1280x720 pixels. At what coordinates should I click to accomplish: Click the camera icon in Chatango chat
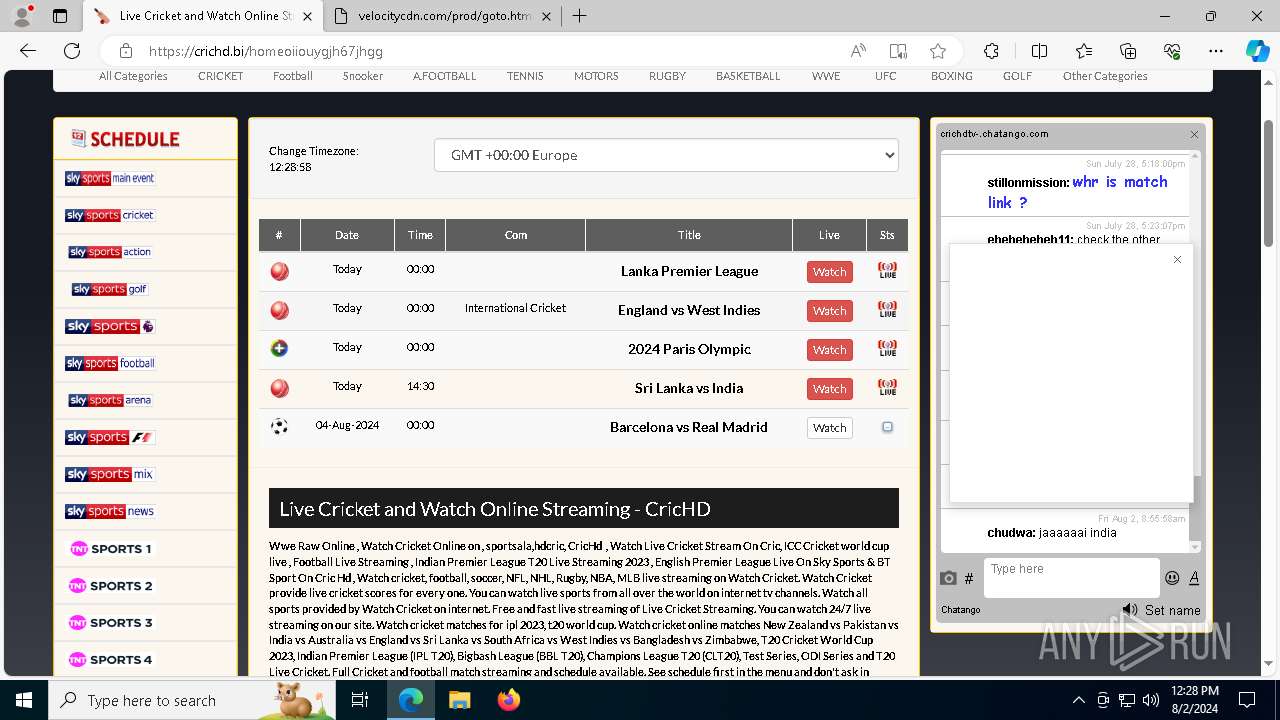948,578
